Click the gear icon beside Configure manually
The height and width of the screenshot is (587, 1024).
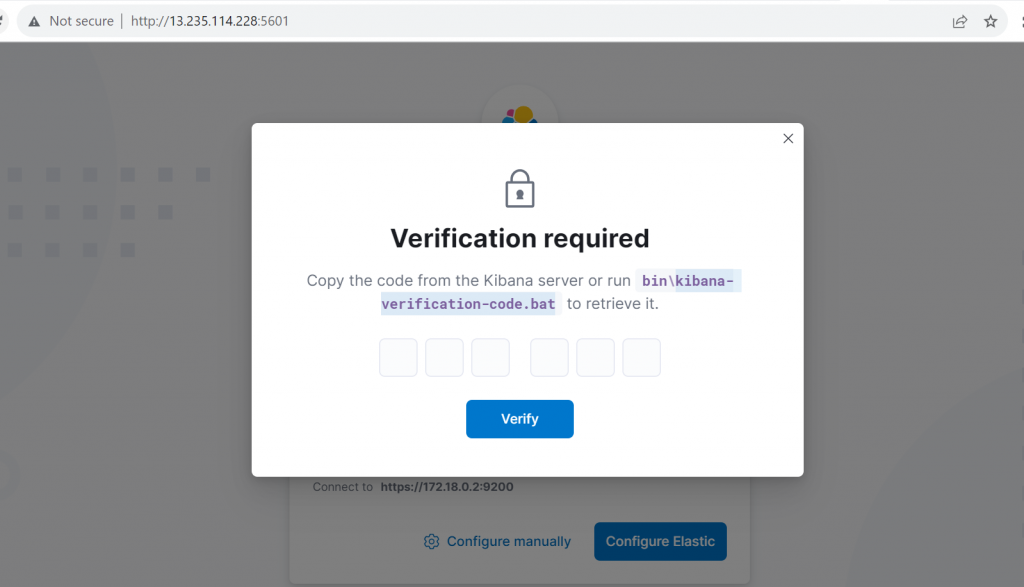pos(432,541)
